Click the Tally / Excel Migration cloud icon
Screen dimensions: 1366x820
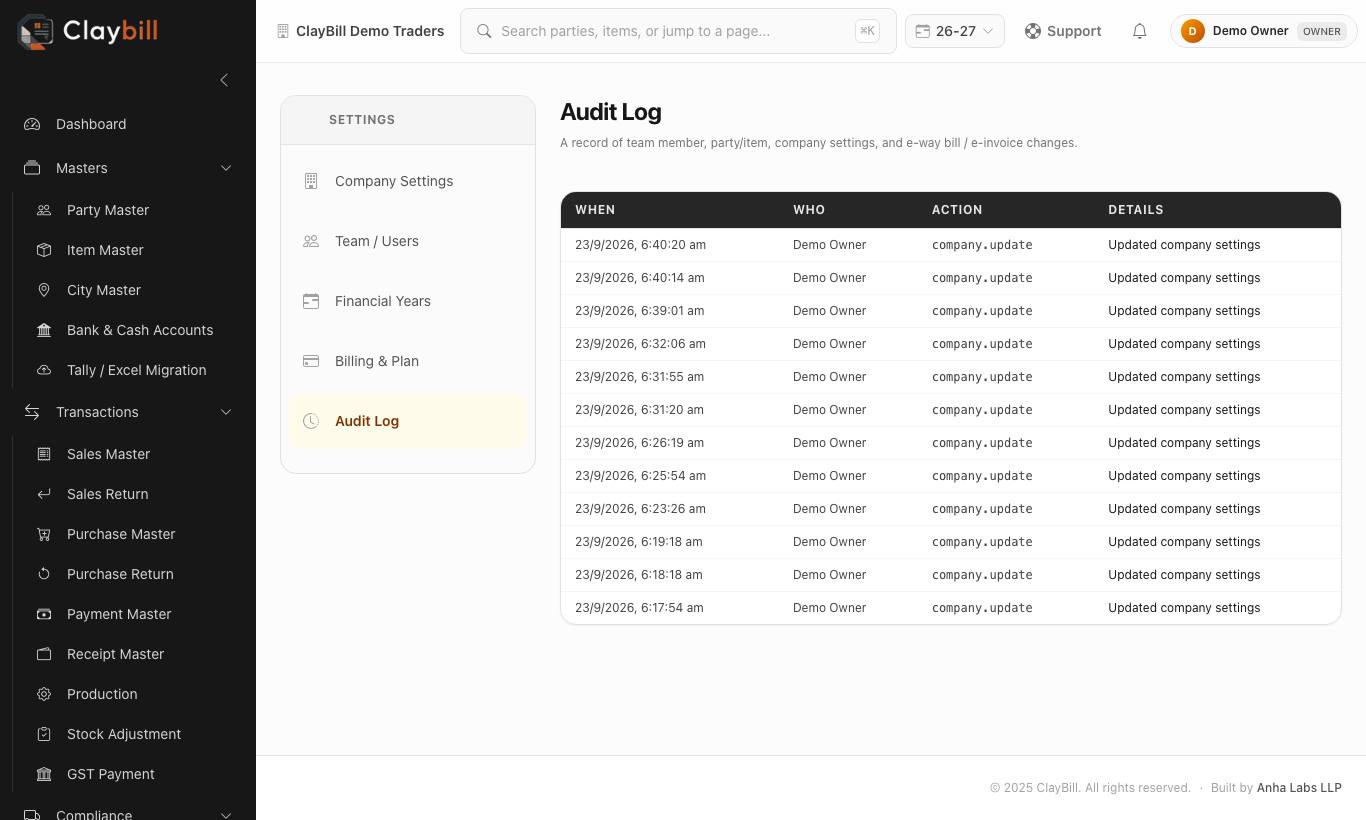tap(44, 370)
